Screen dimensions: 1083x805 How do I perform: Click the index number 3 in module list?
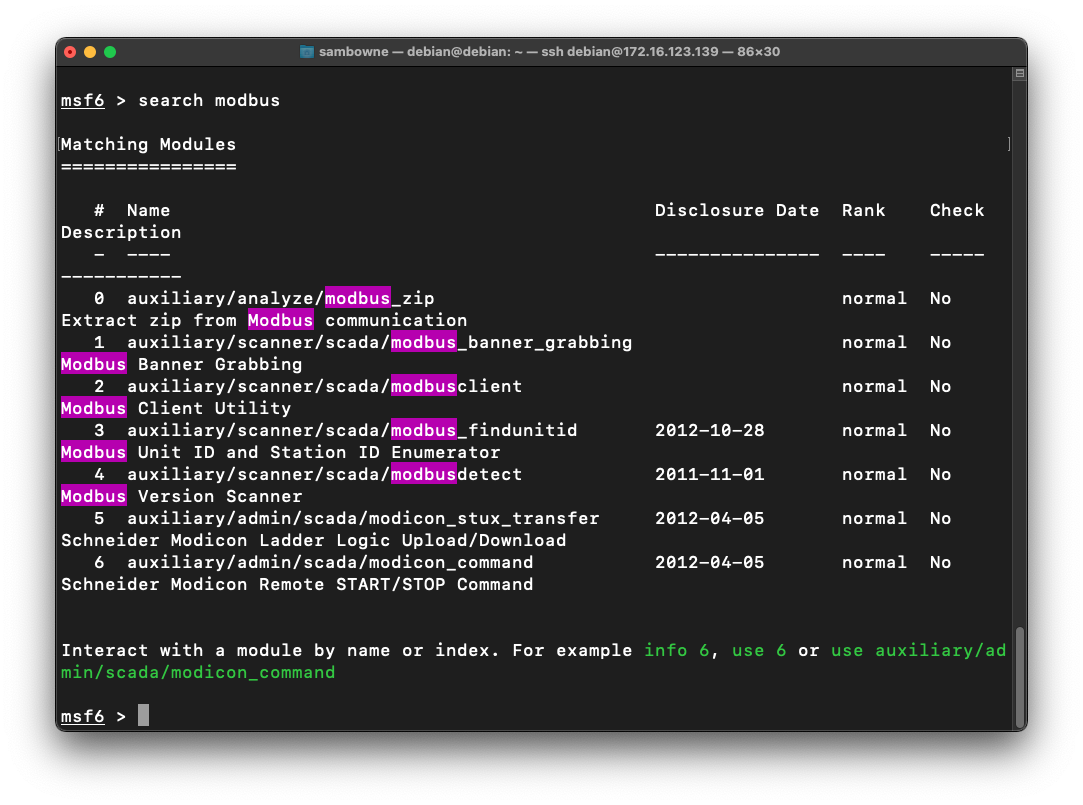(99, 431)
